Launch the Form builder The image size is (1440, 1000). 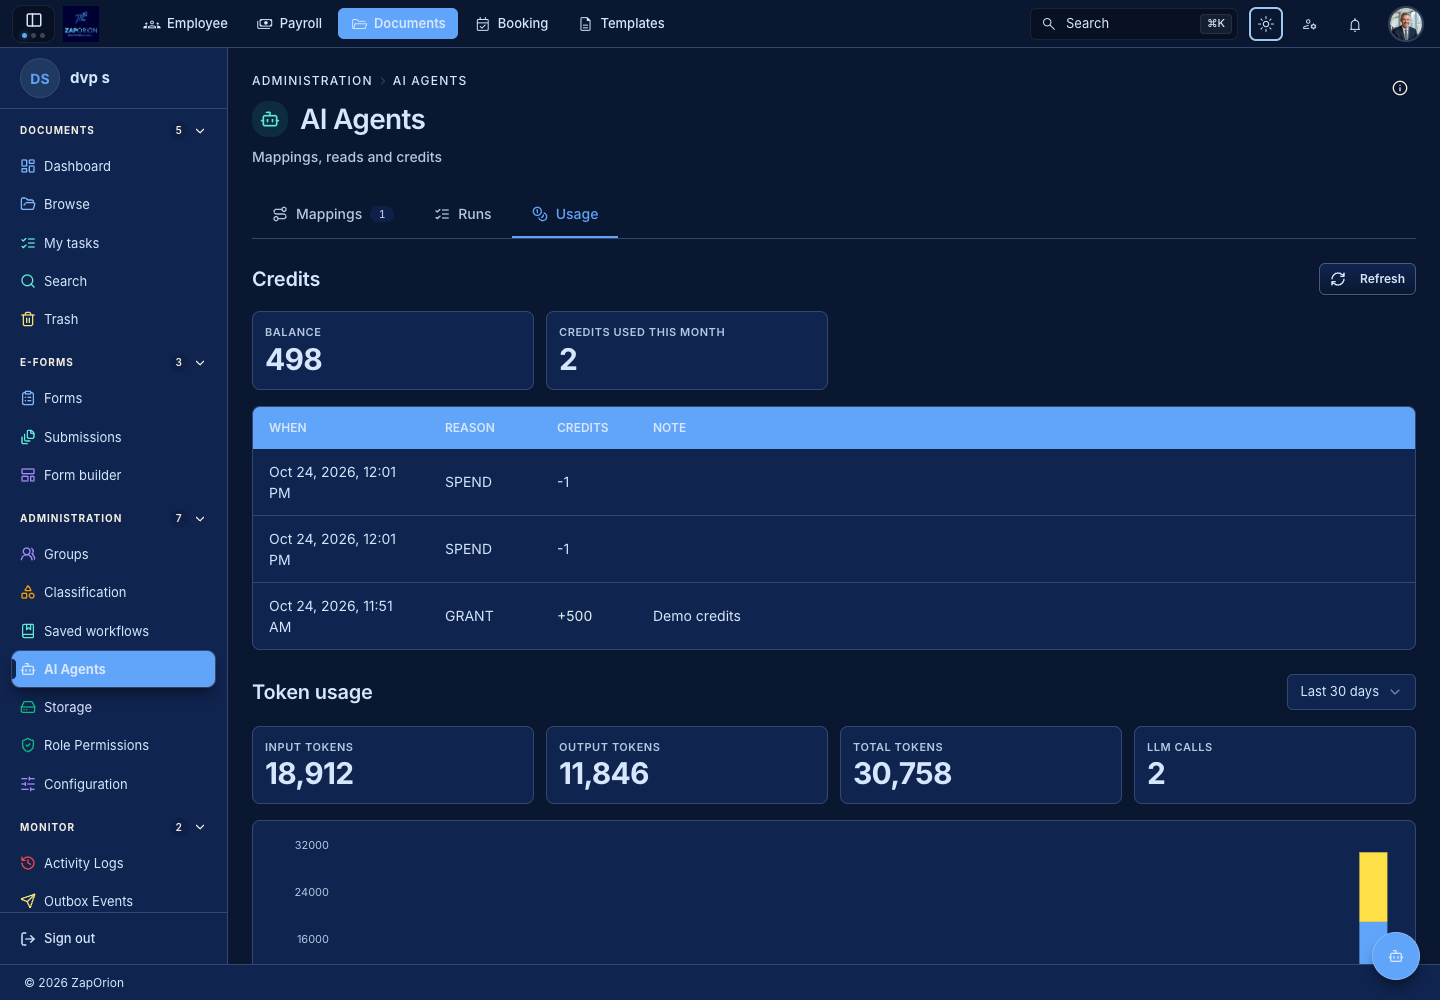pos(114,475)
